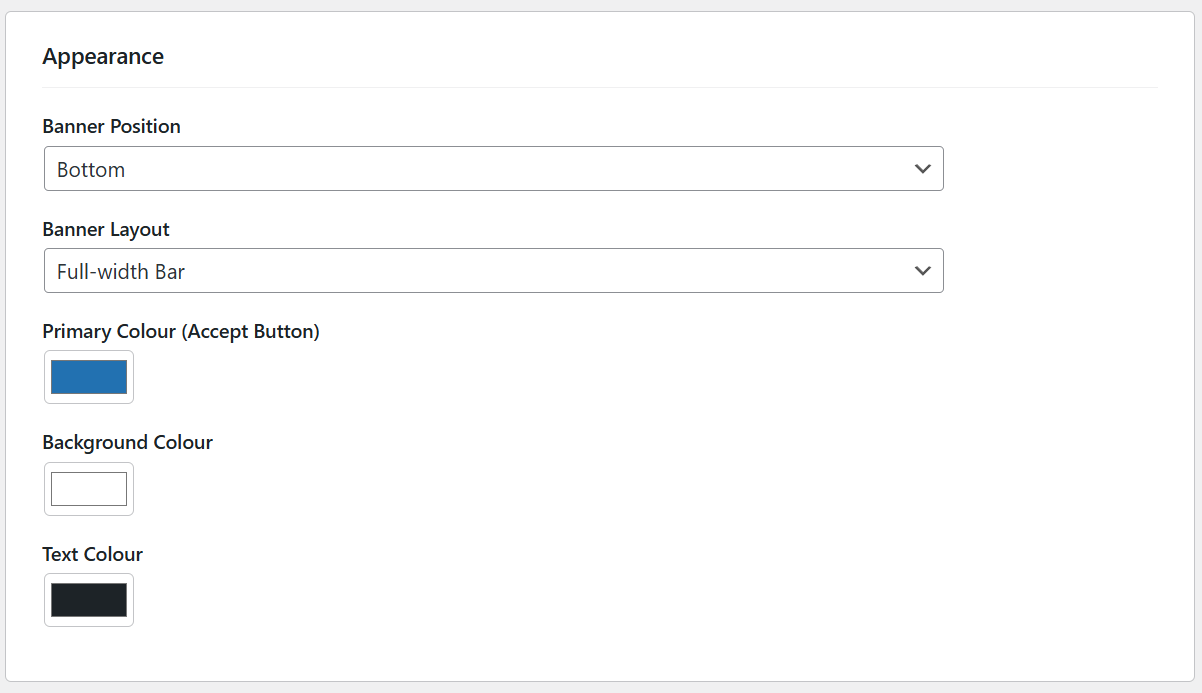Screen dimensions: 1202x693
Task: Open the blue Primary Colour picker
Action: pos(89,377)
